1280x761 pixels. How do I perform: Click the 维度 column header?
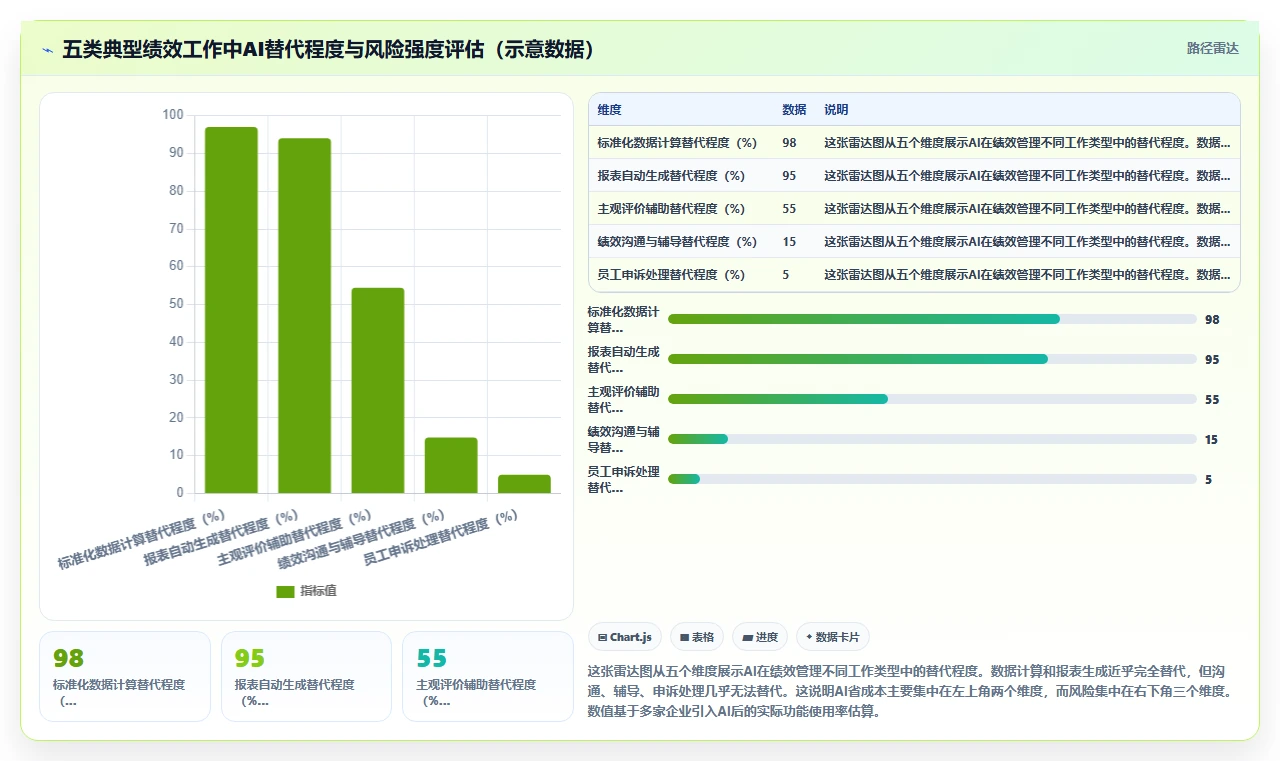609,110
